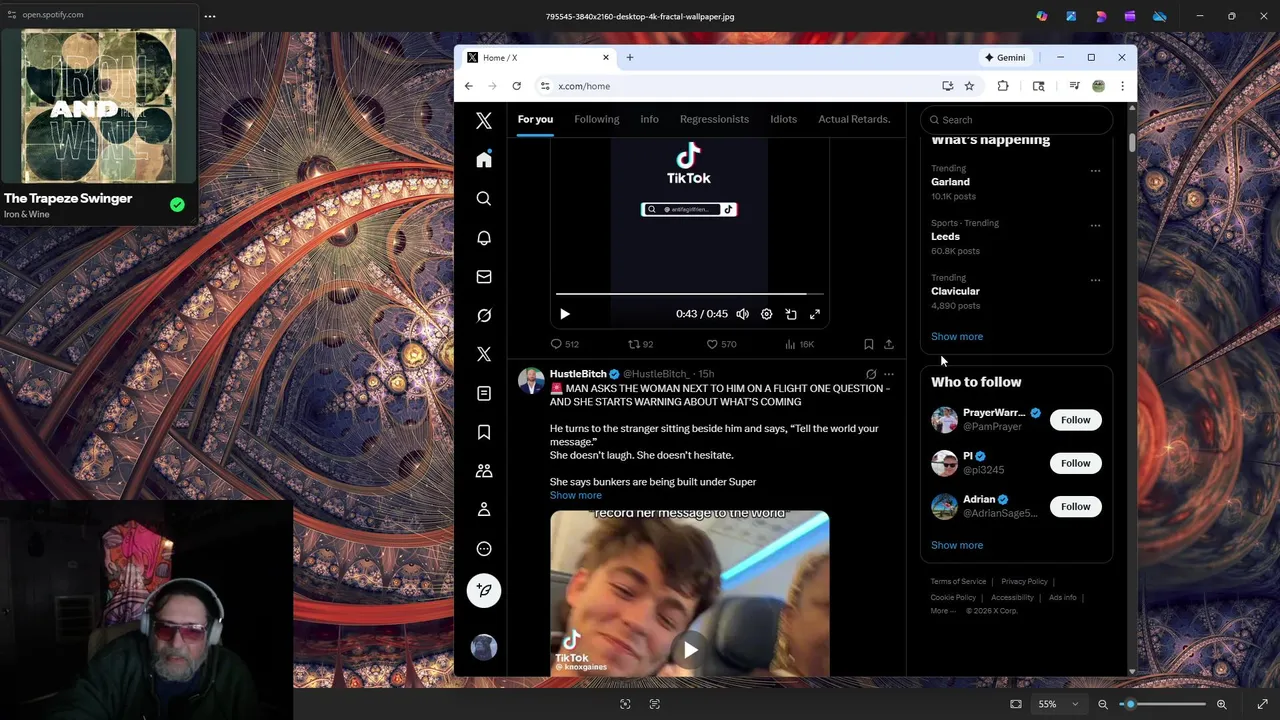This screenshot has height=720, width=1280.
Task: Reload the x.com page
Action: 516,86
